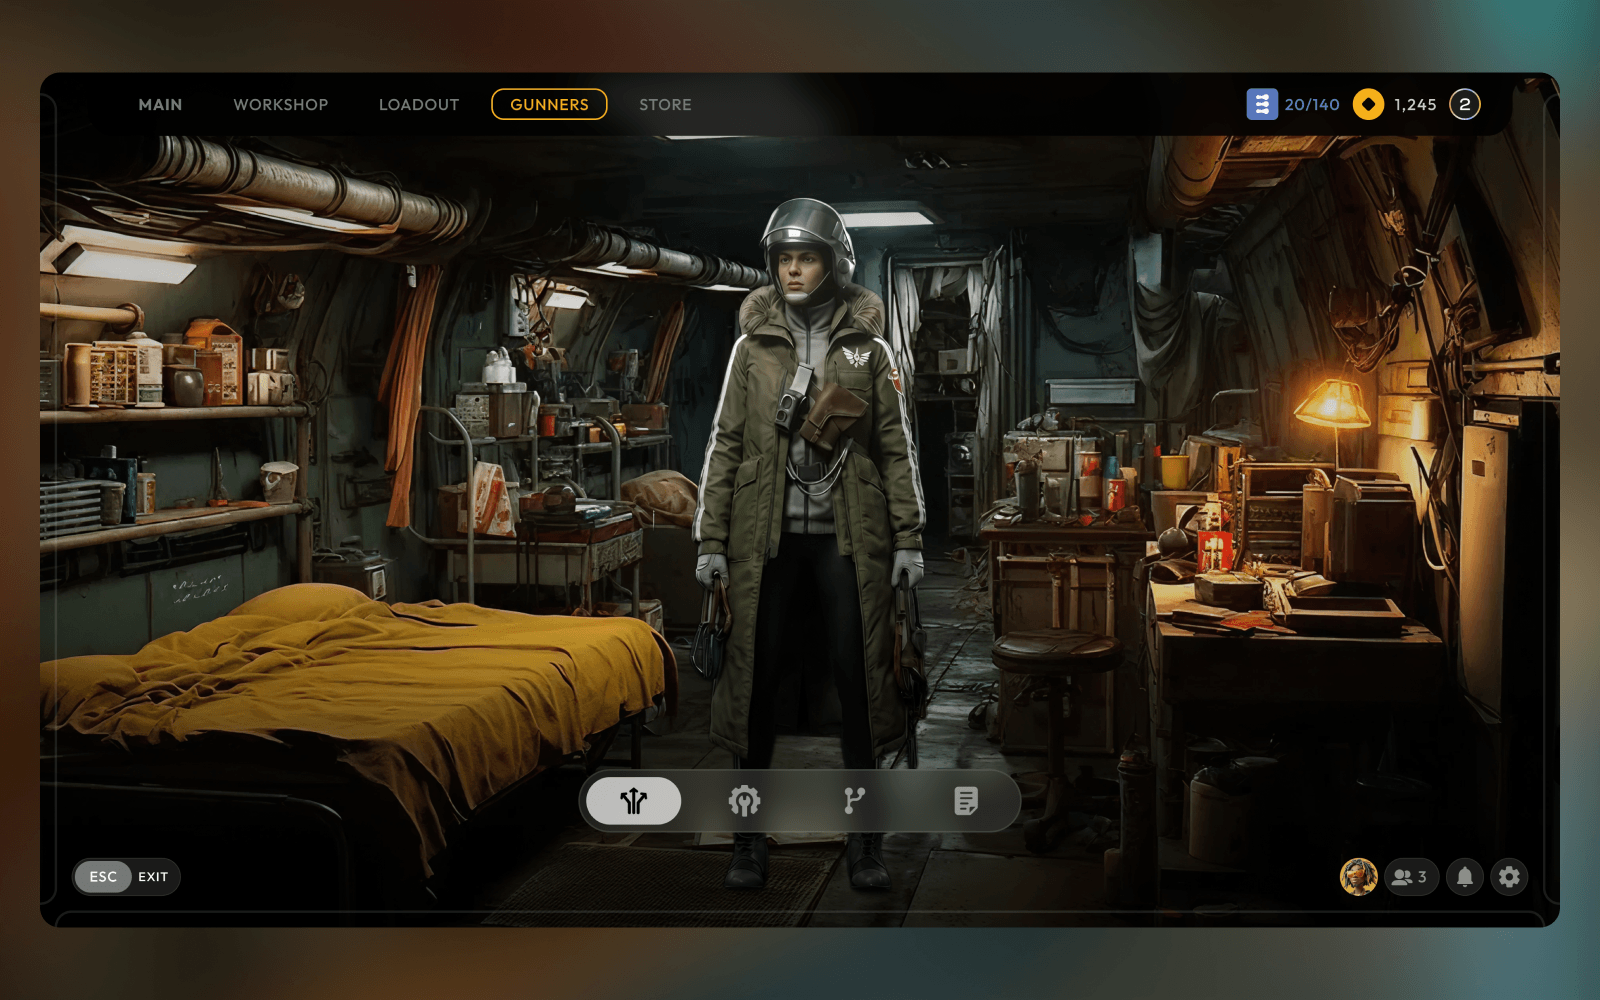Click the EXIT label
This screenshot has height=1000, width=1600.
[x=153, y=877]
